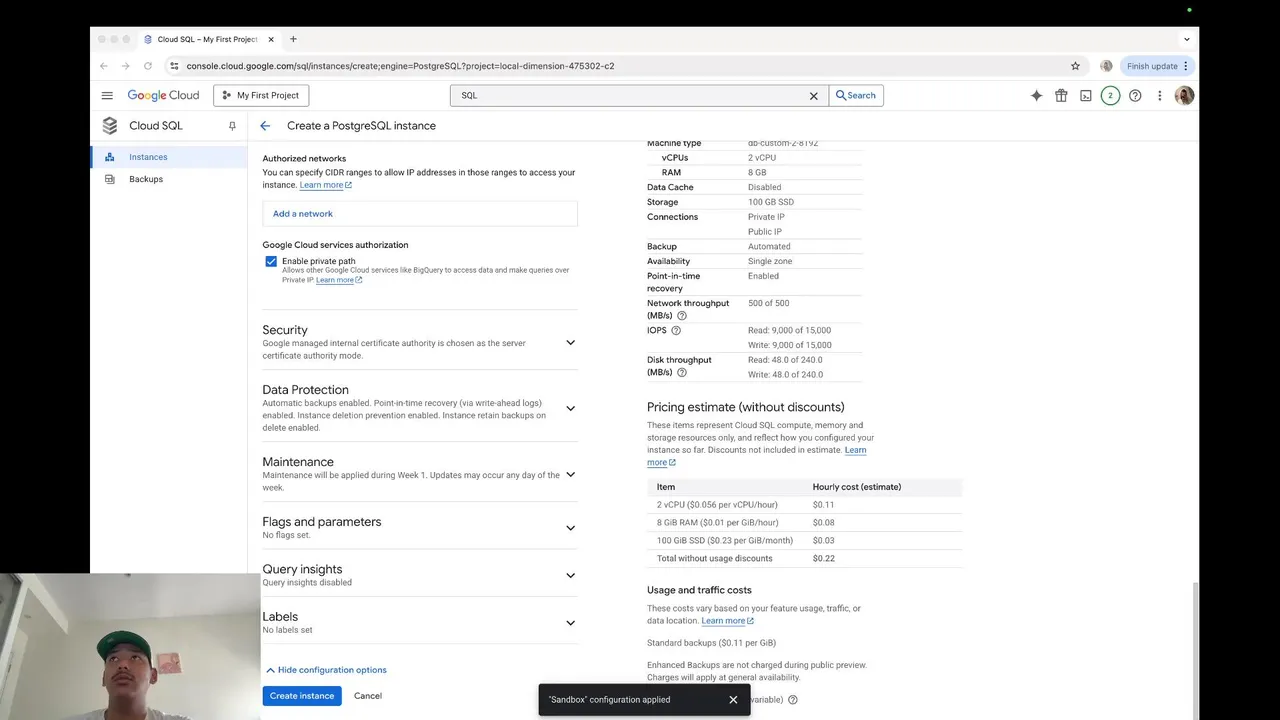This screenshot has height=720, width=1280.
Task: Open the three-dot settings menu in header
Action: click(x=1160, y=96)
